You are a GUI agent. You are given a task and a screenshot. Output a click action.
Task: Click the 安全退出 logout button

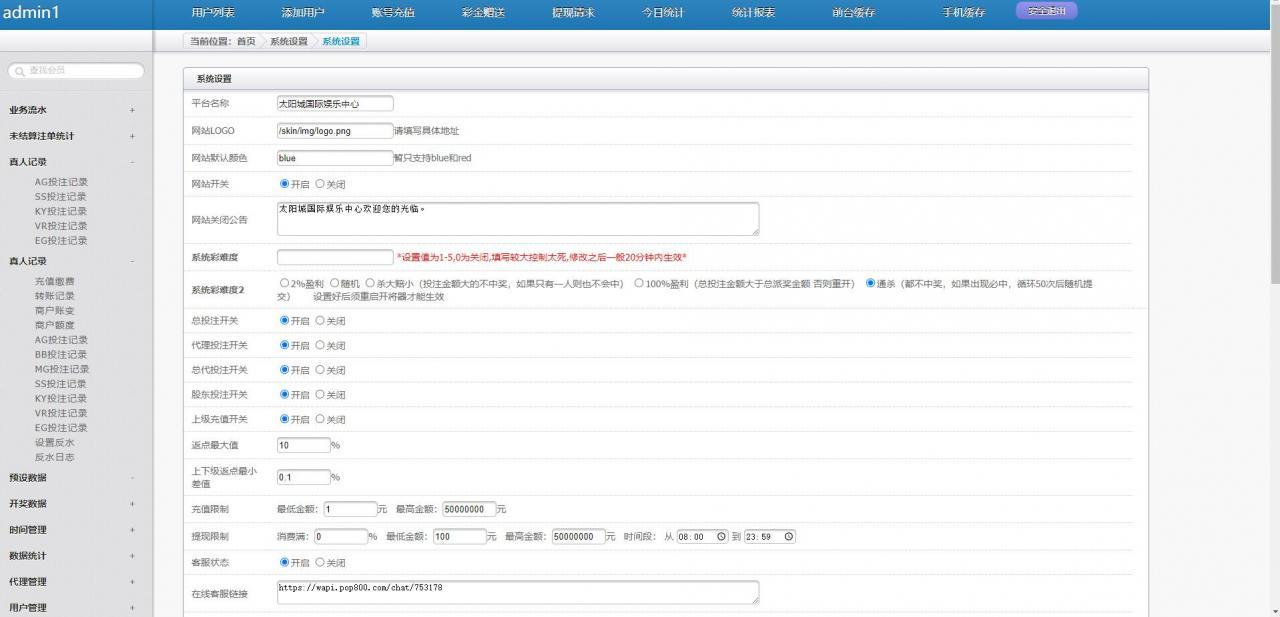coord(1046,11)
